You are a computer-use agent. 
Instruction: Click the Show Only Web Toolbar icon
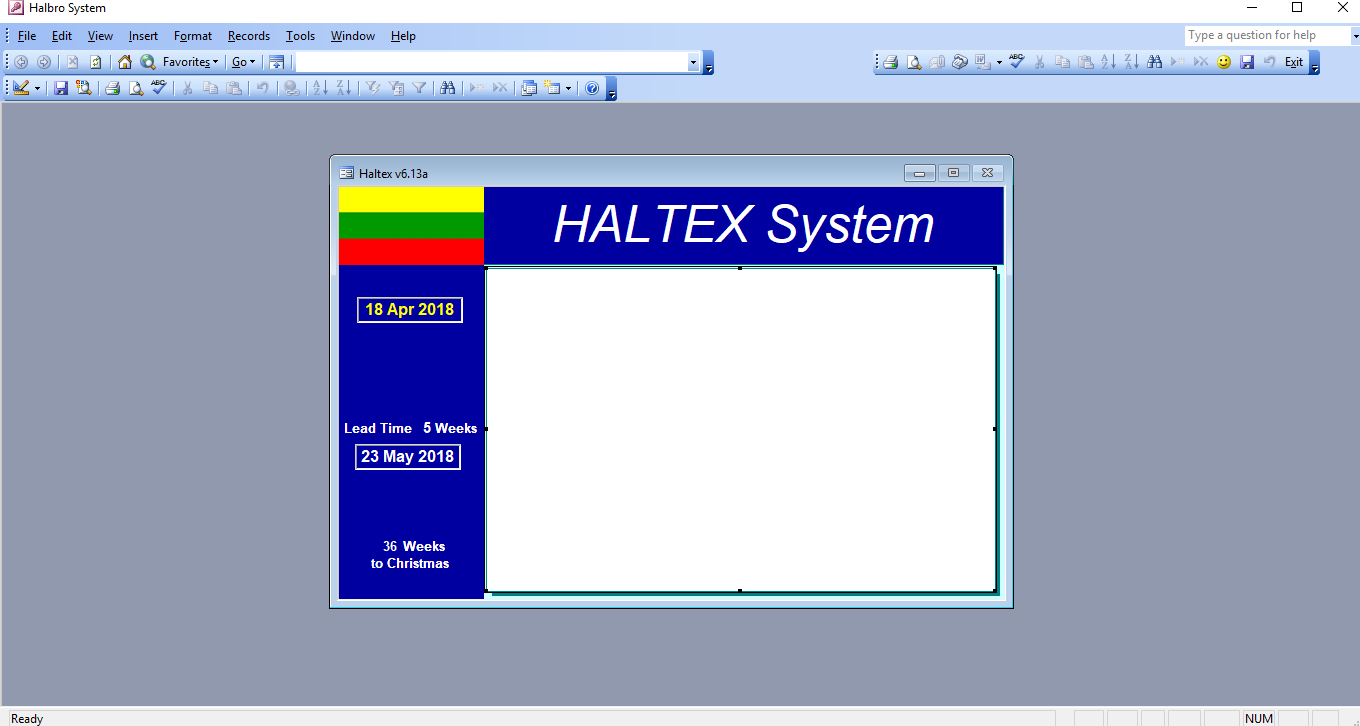(x=276, y=62)
